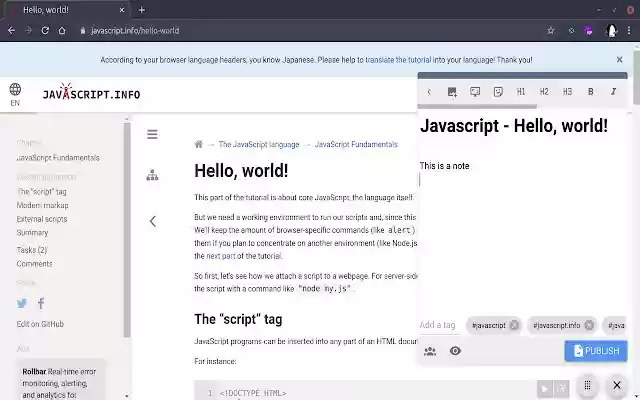
Task: Click the 'Add a tag' field
Action: (440, 325)
